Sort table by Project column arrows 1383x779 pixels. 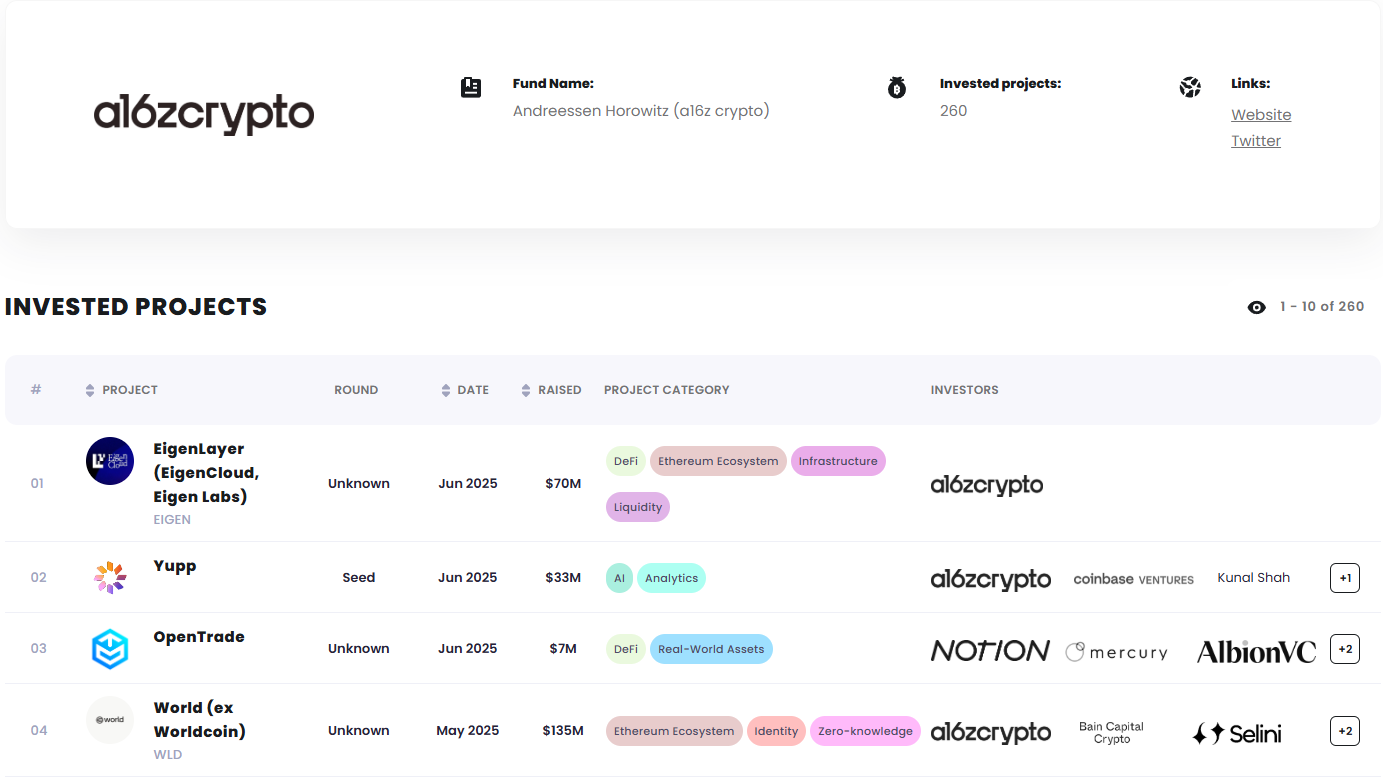tap(90, 390)
